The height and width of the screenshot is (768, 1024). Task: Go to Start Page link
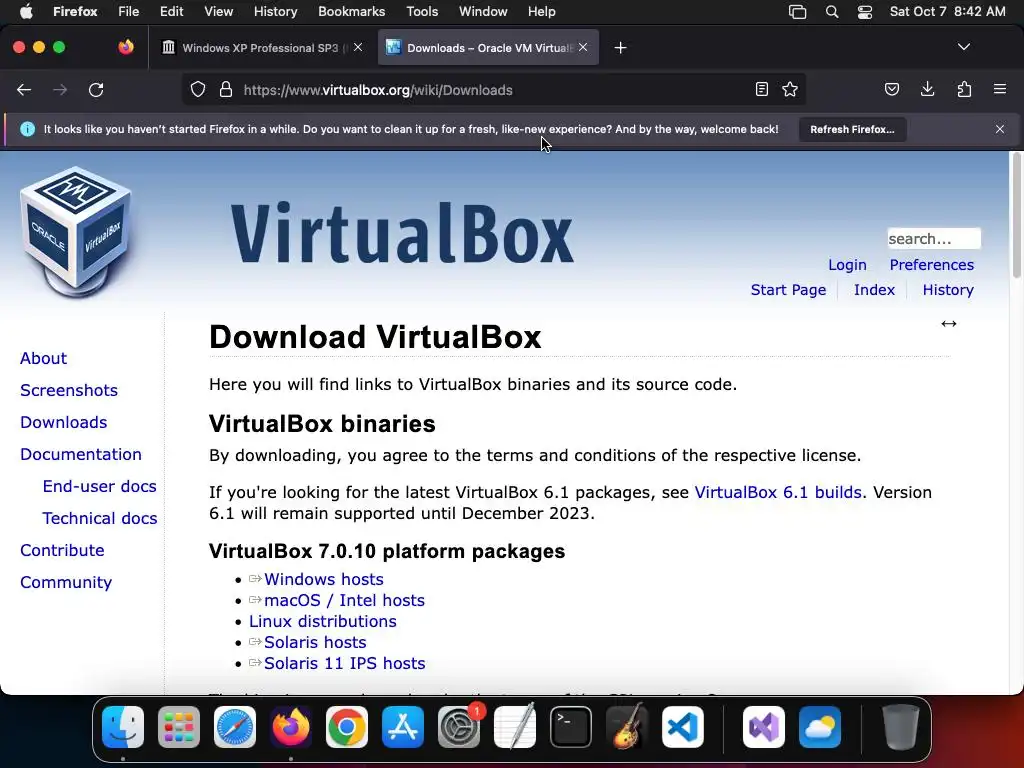788,290
